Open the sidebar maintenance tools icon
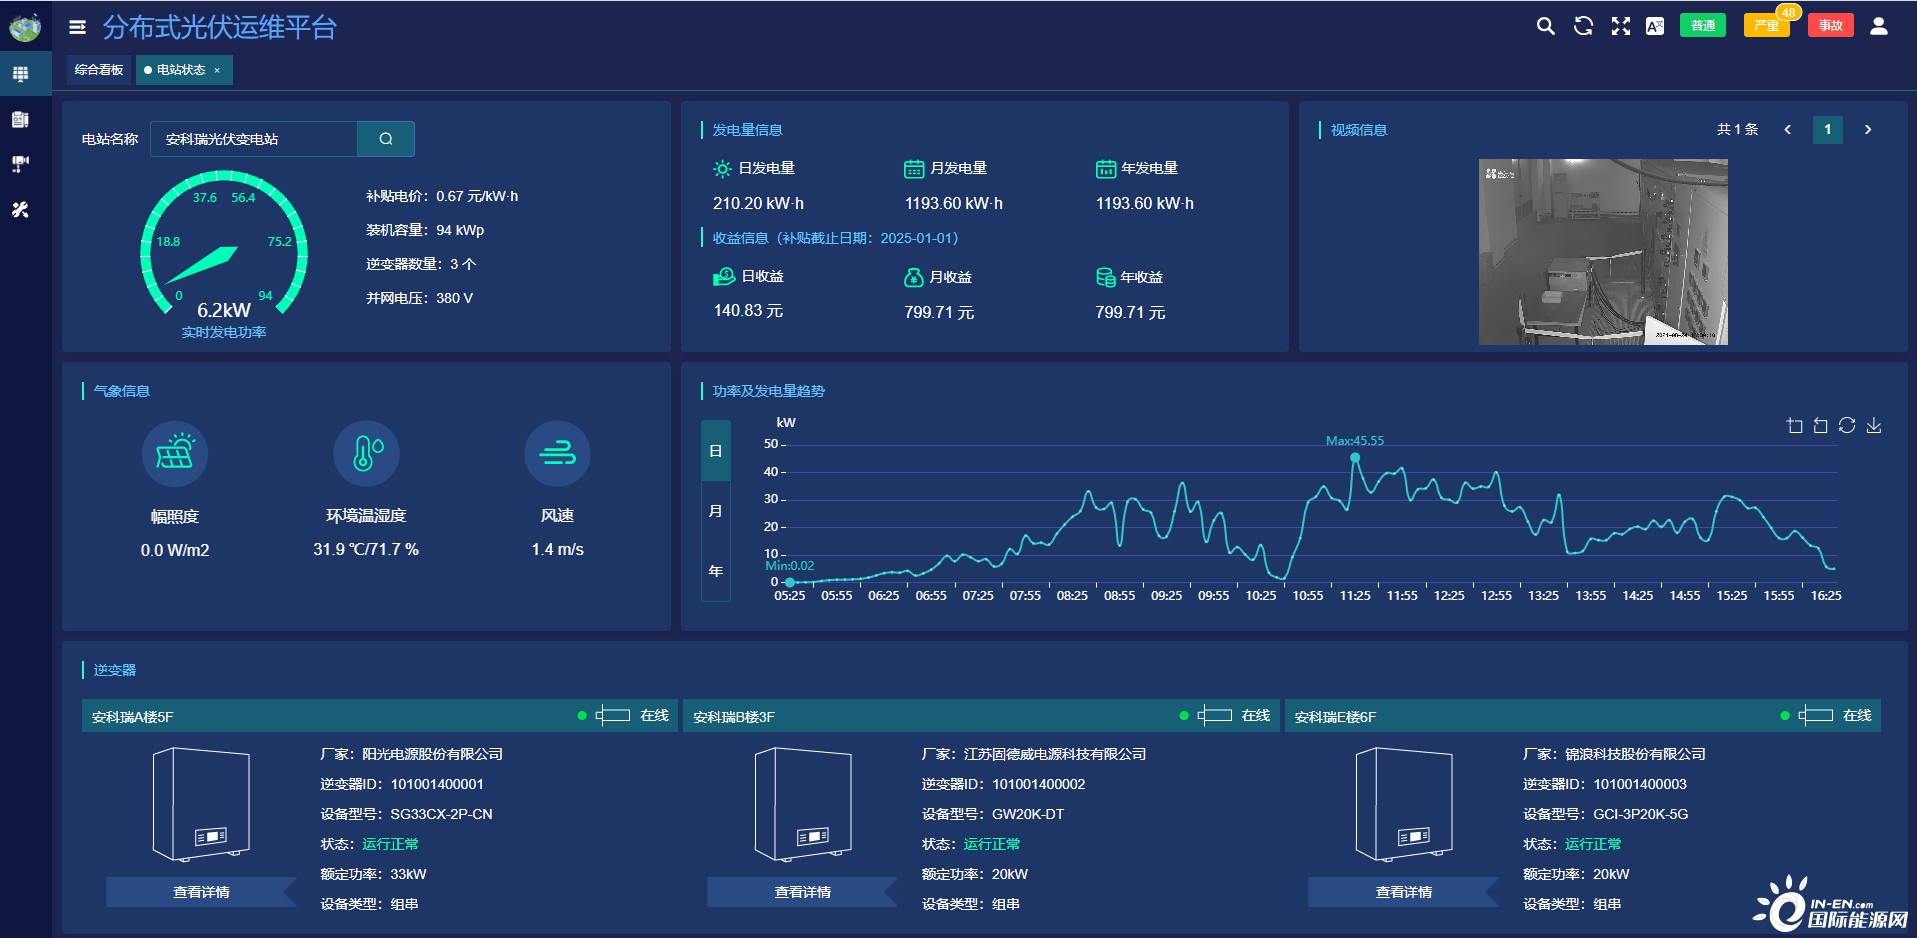Screen dimensions: 1917x938 (x=20, y=210)
